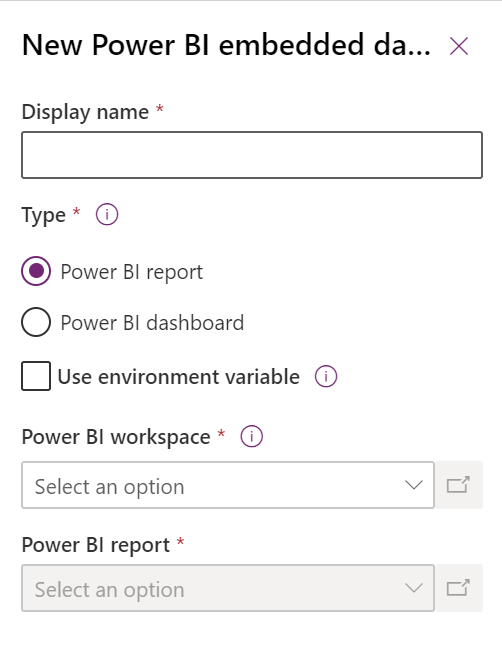
Task: Click the Display name text field
Action: pos(252,155)
